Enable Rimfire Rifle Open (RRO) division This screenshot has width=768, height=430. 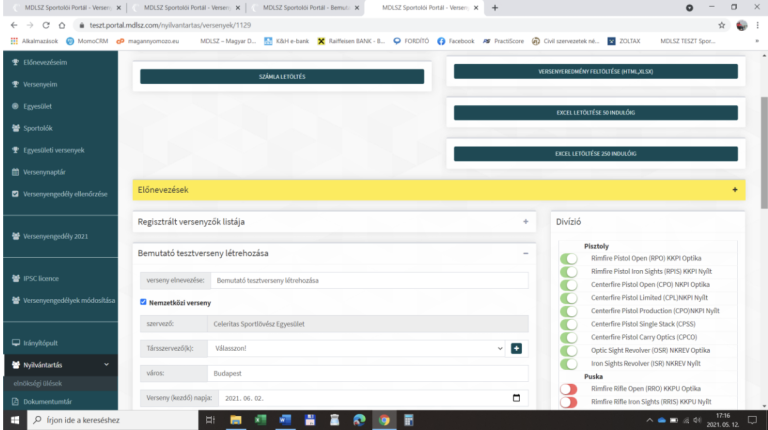point(568,388)
